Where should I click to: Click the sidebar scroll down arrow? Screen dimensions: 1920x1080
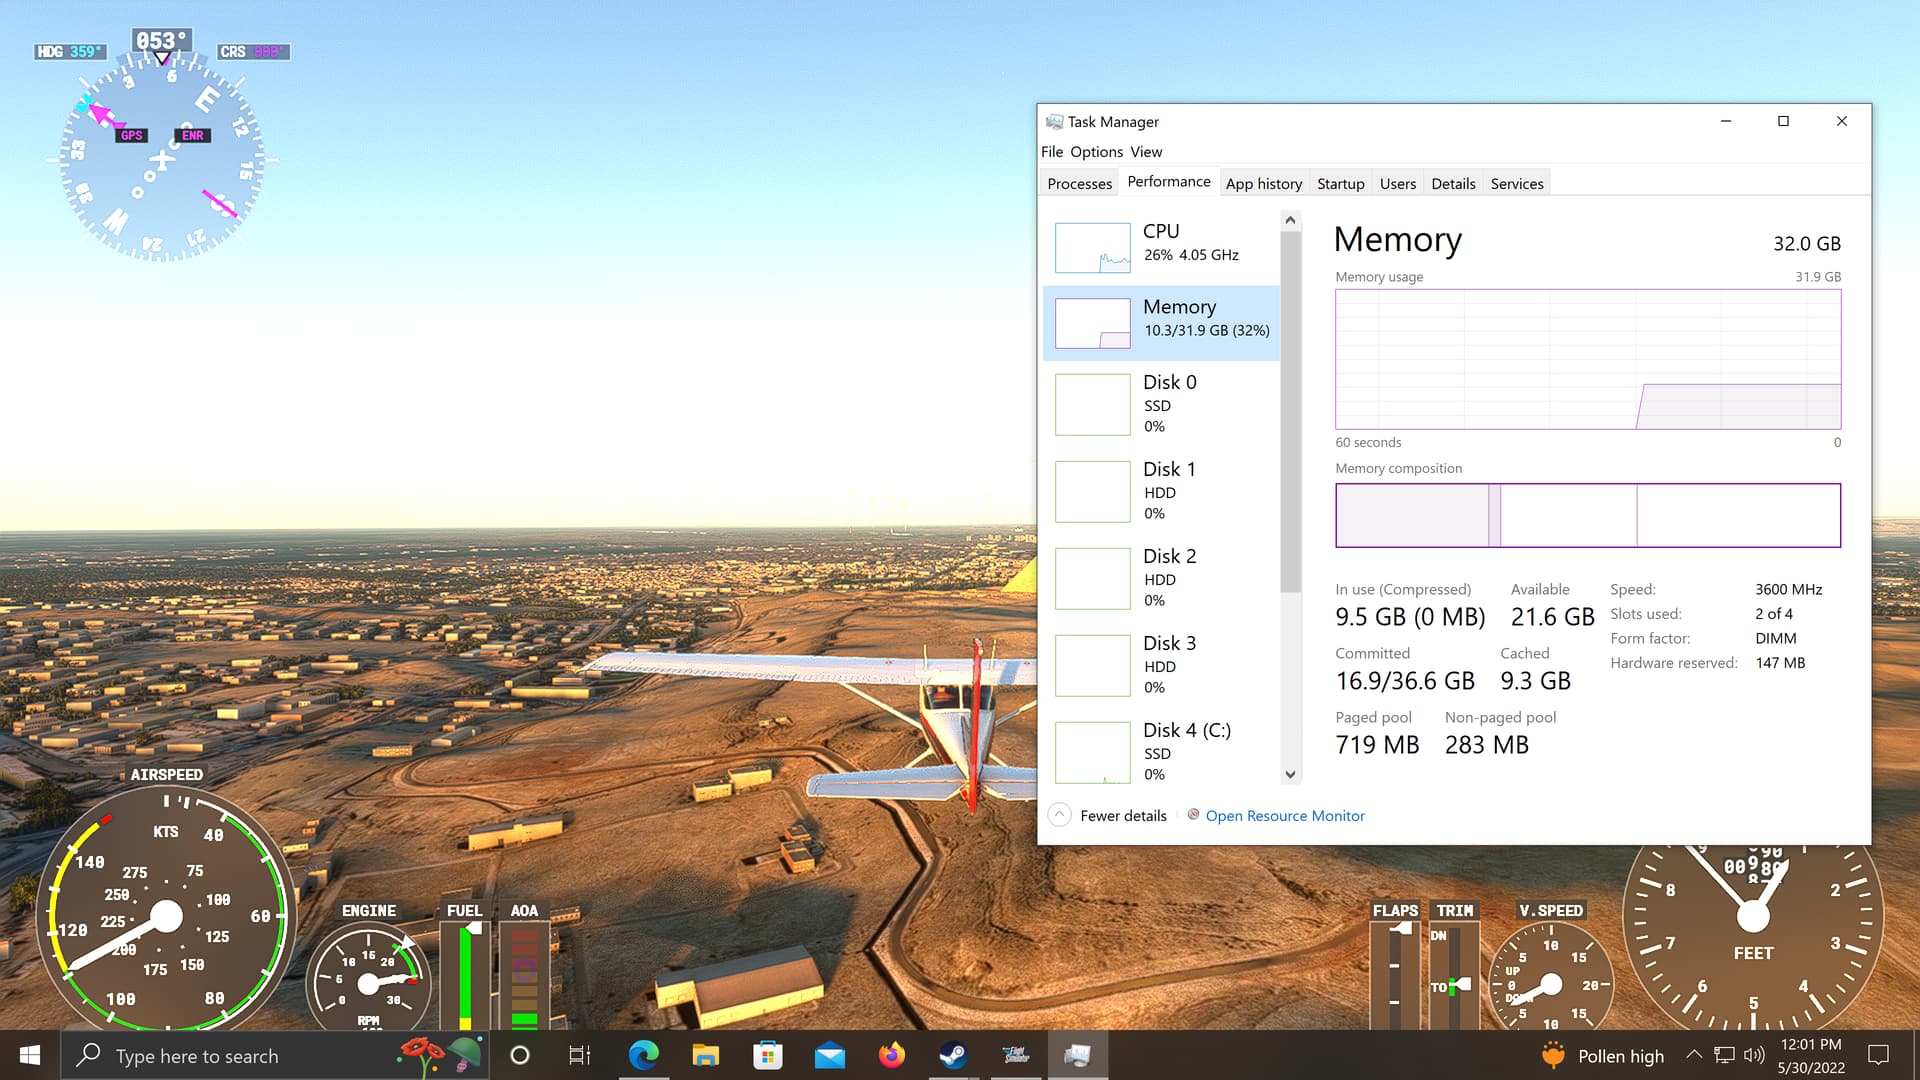click(1290, 775)
